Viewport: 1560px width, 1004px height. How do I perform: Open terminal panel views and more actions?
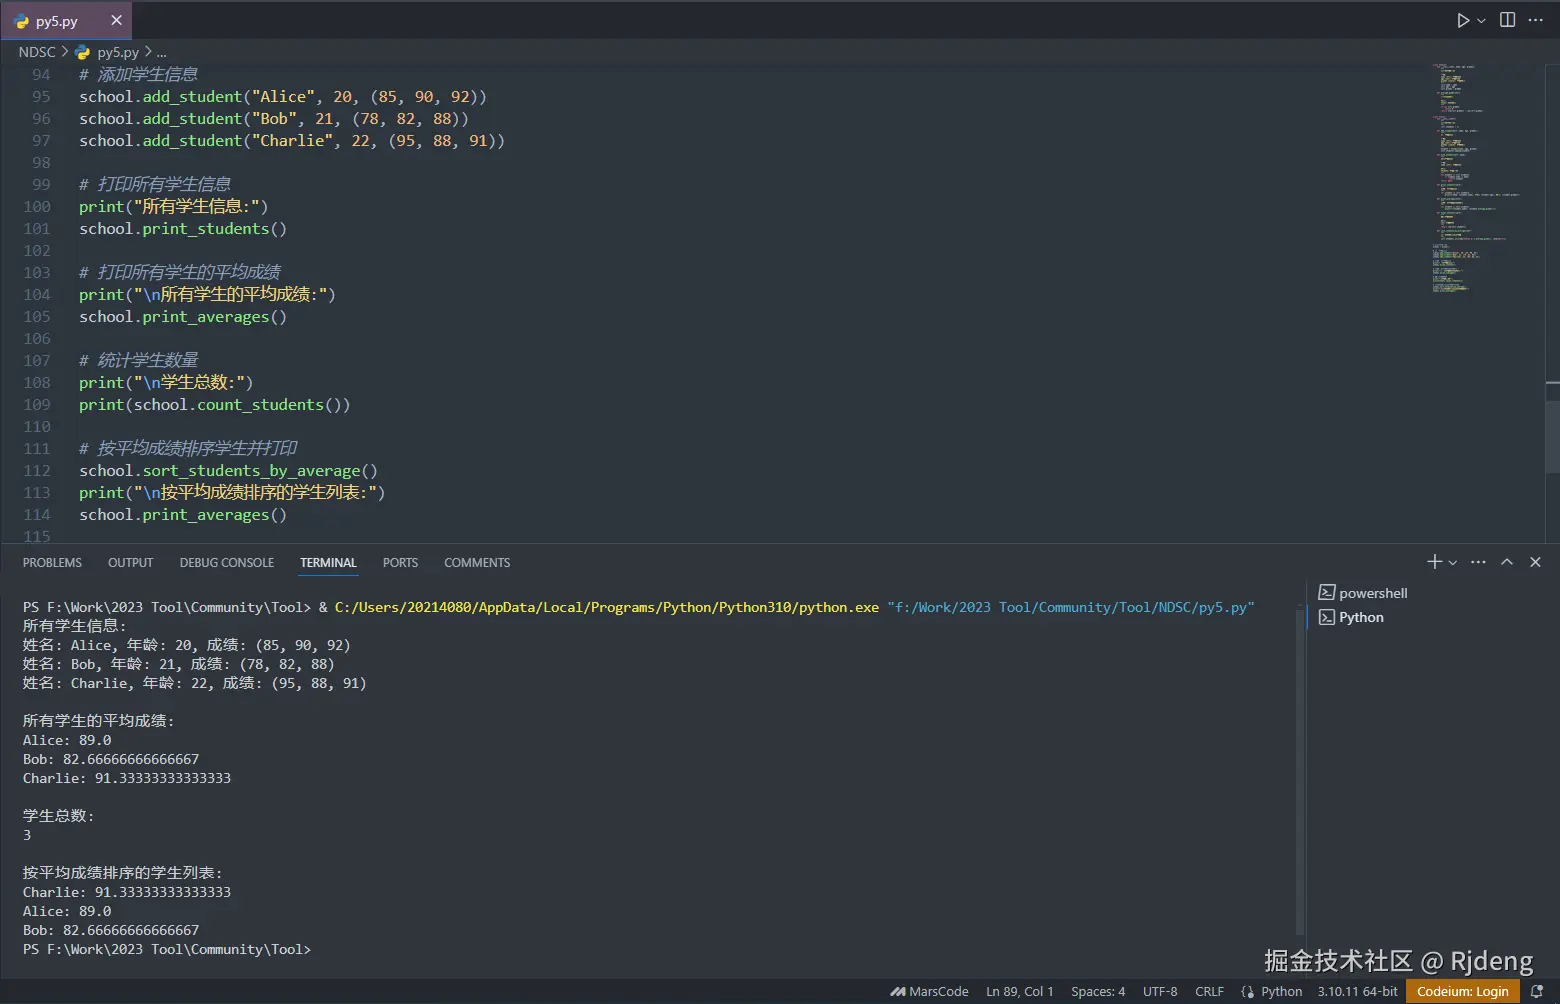(1479, 562)
